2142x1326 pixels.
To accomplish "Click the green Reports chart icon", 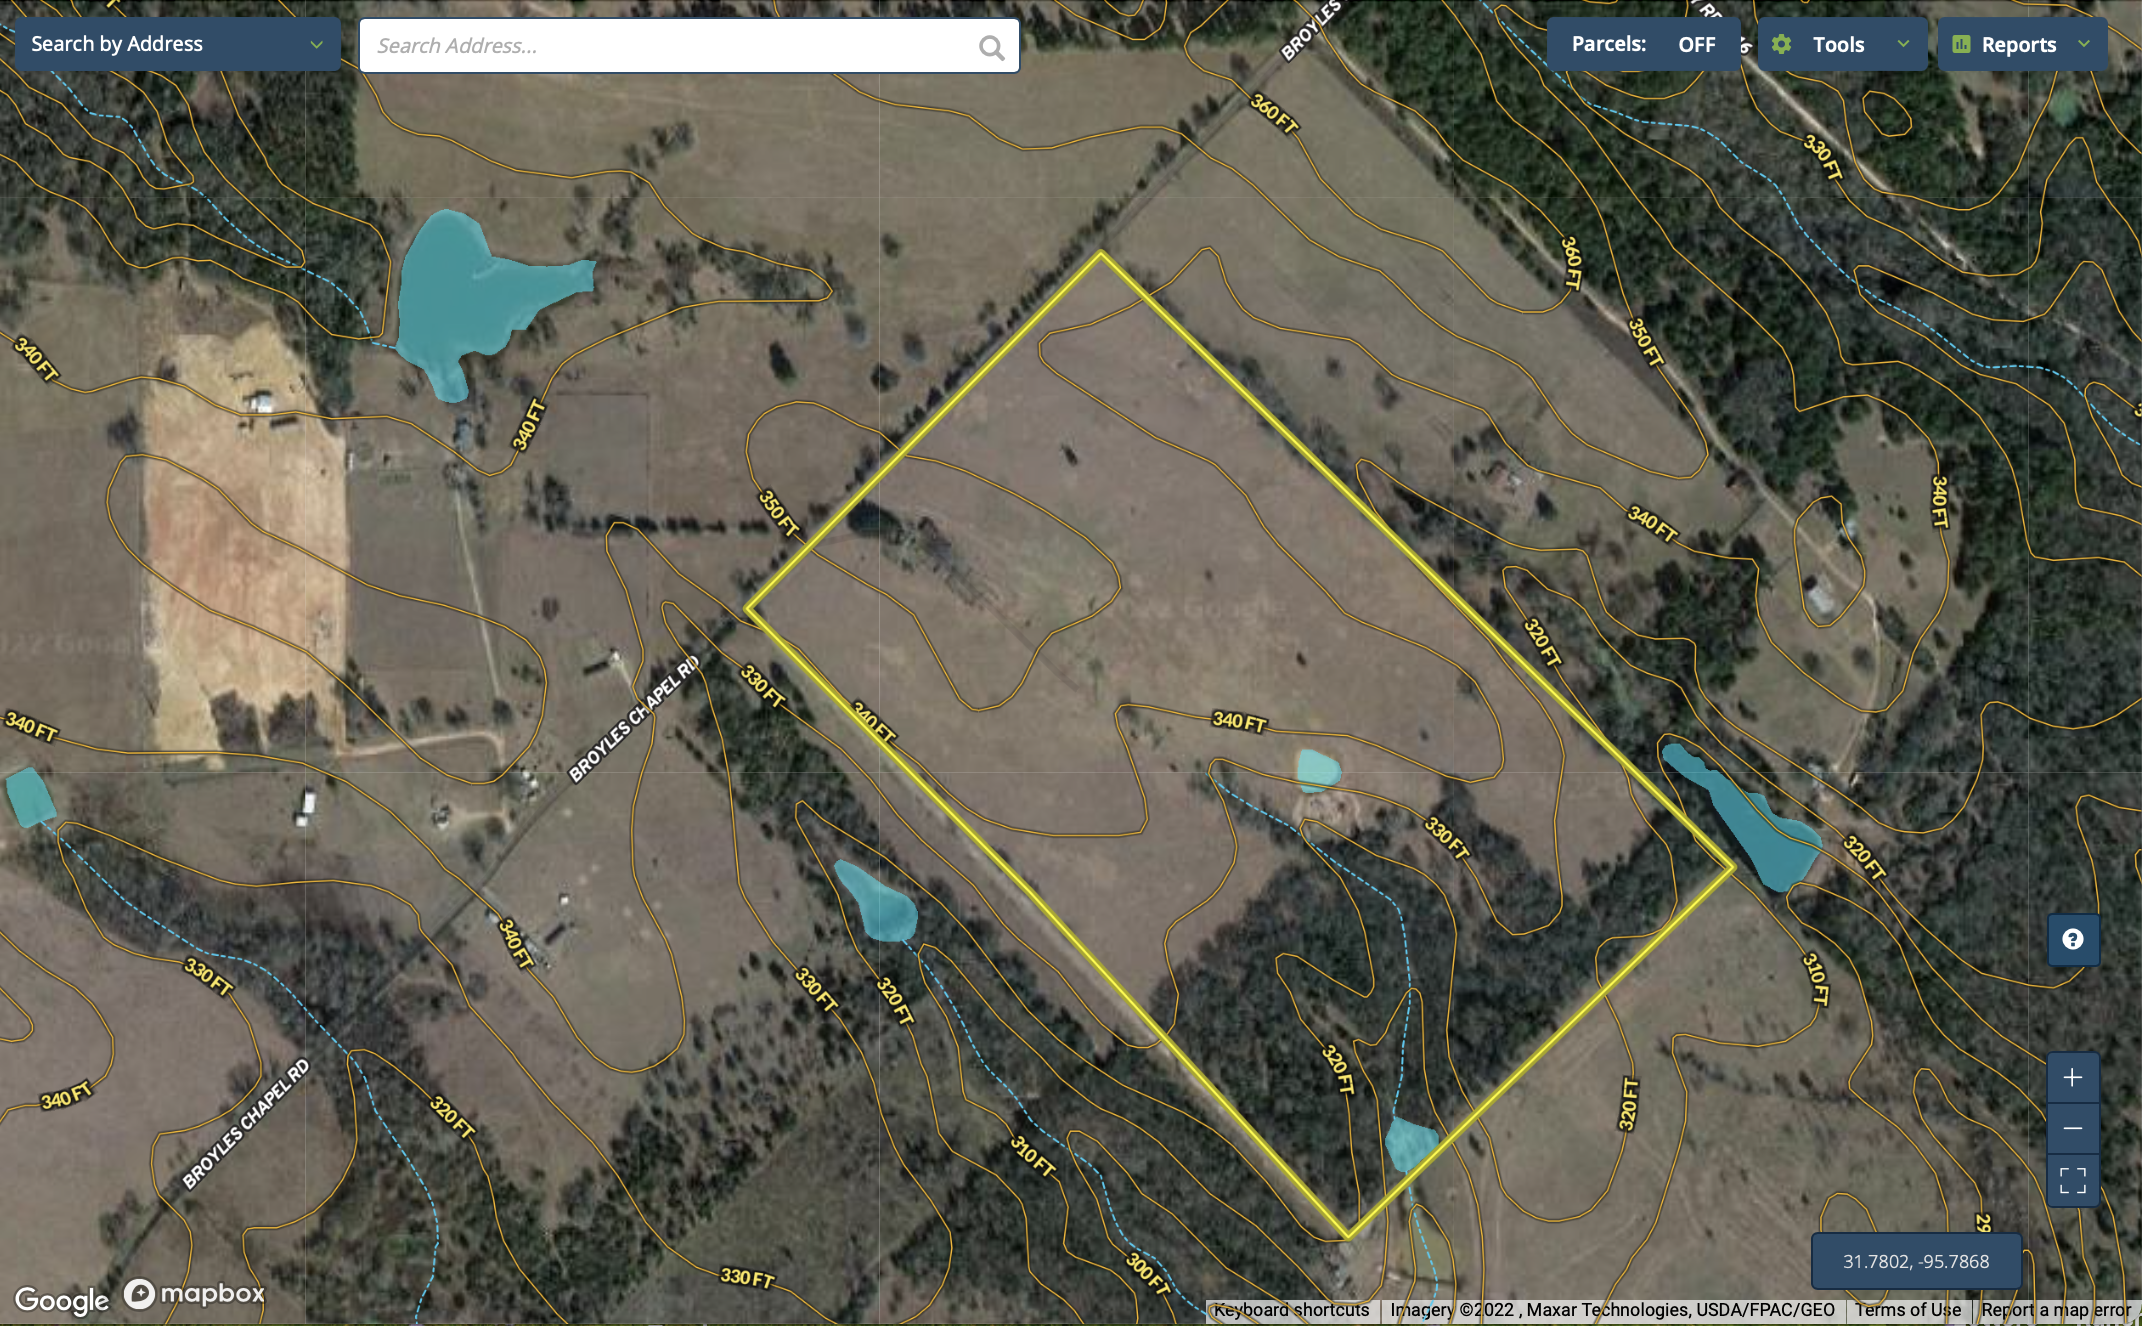I will tap(1961, 44).
